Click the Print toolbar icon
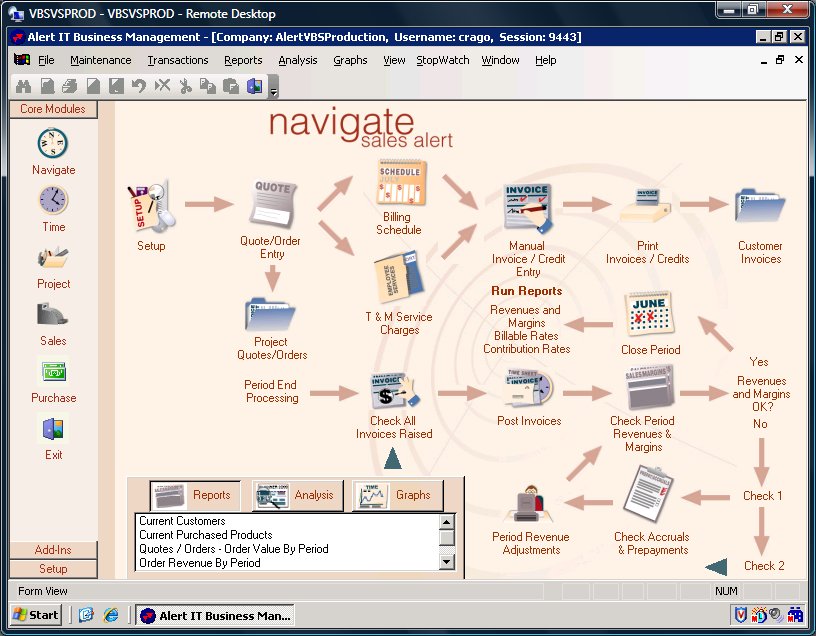This screenshot has height=636, width=816. point(69,86)
